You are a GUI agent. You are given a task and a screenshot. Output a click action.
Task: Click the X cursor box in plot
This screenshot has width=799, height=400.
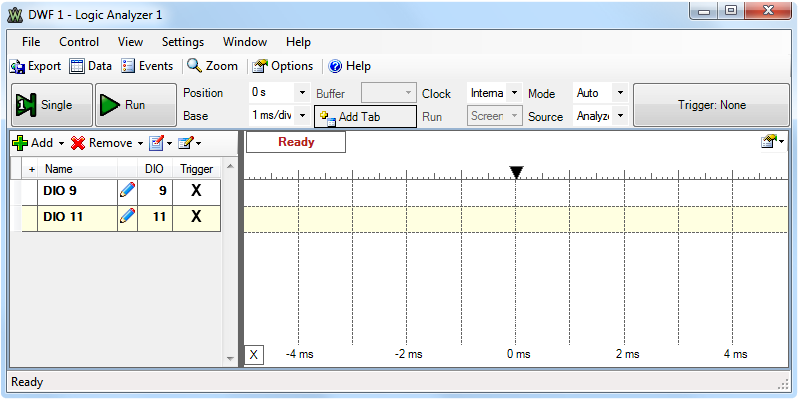(254, 355)
